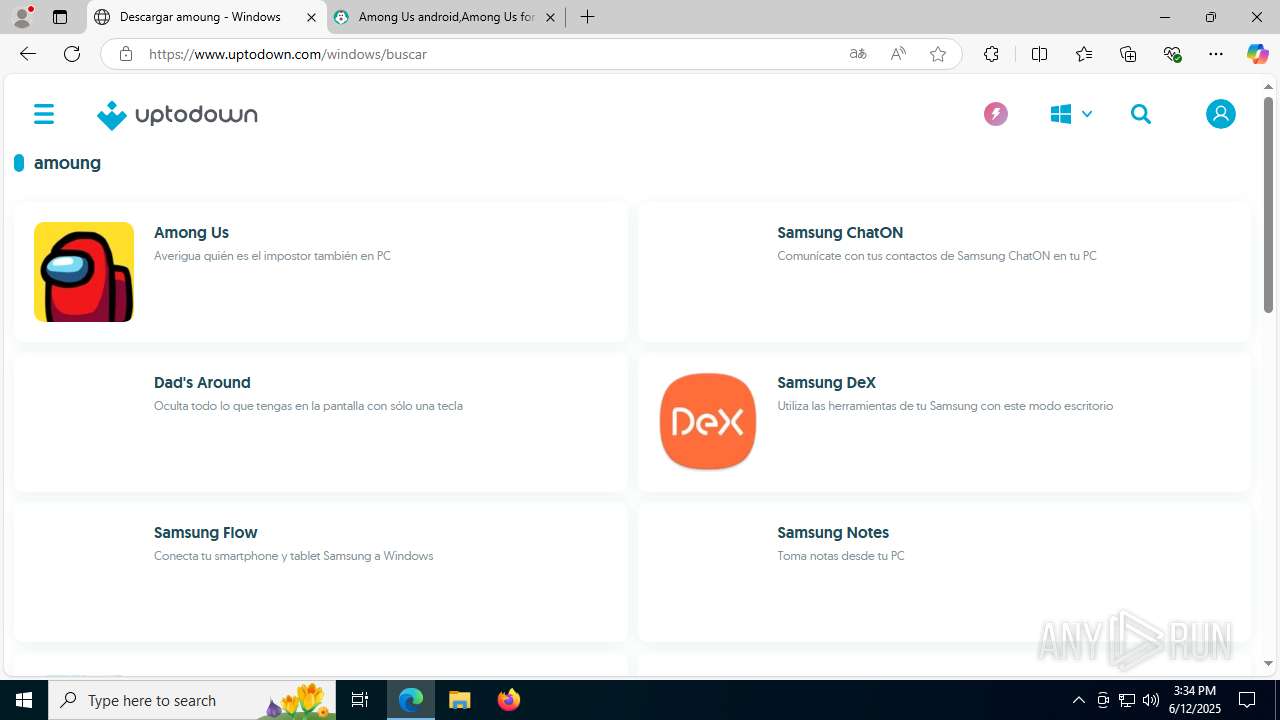Viewport: 1280px width, 720px height.
Task: Enable Read aloud in address bar
Action: pos(898,54)
